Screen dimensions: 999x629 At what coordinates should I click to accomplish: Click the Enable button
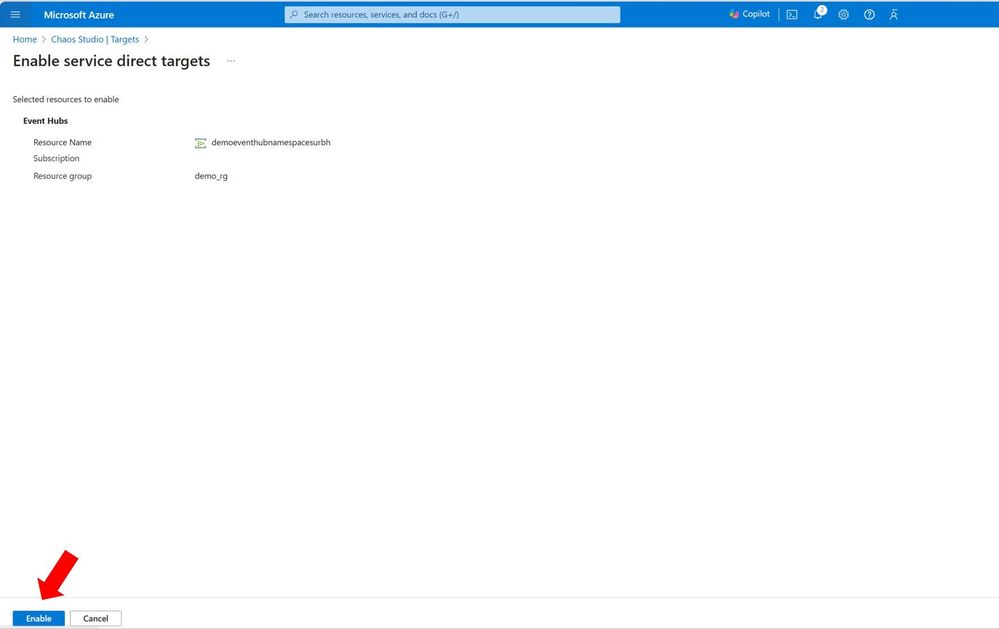click(39, 618)
